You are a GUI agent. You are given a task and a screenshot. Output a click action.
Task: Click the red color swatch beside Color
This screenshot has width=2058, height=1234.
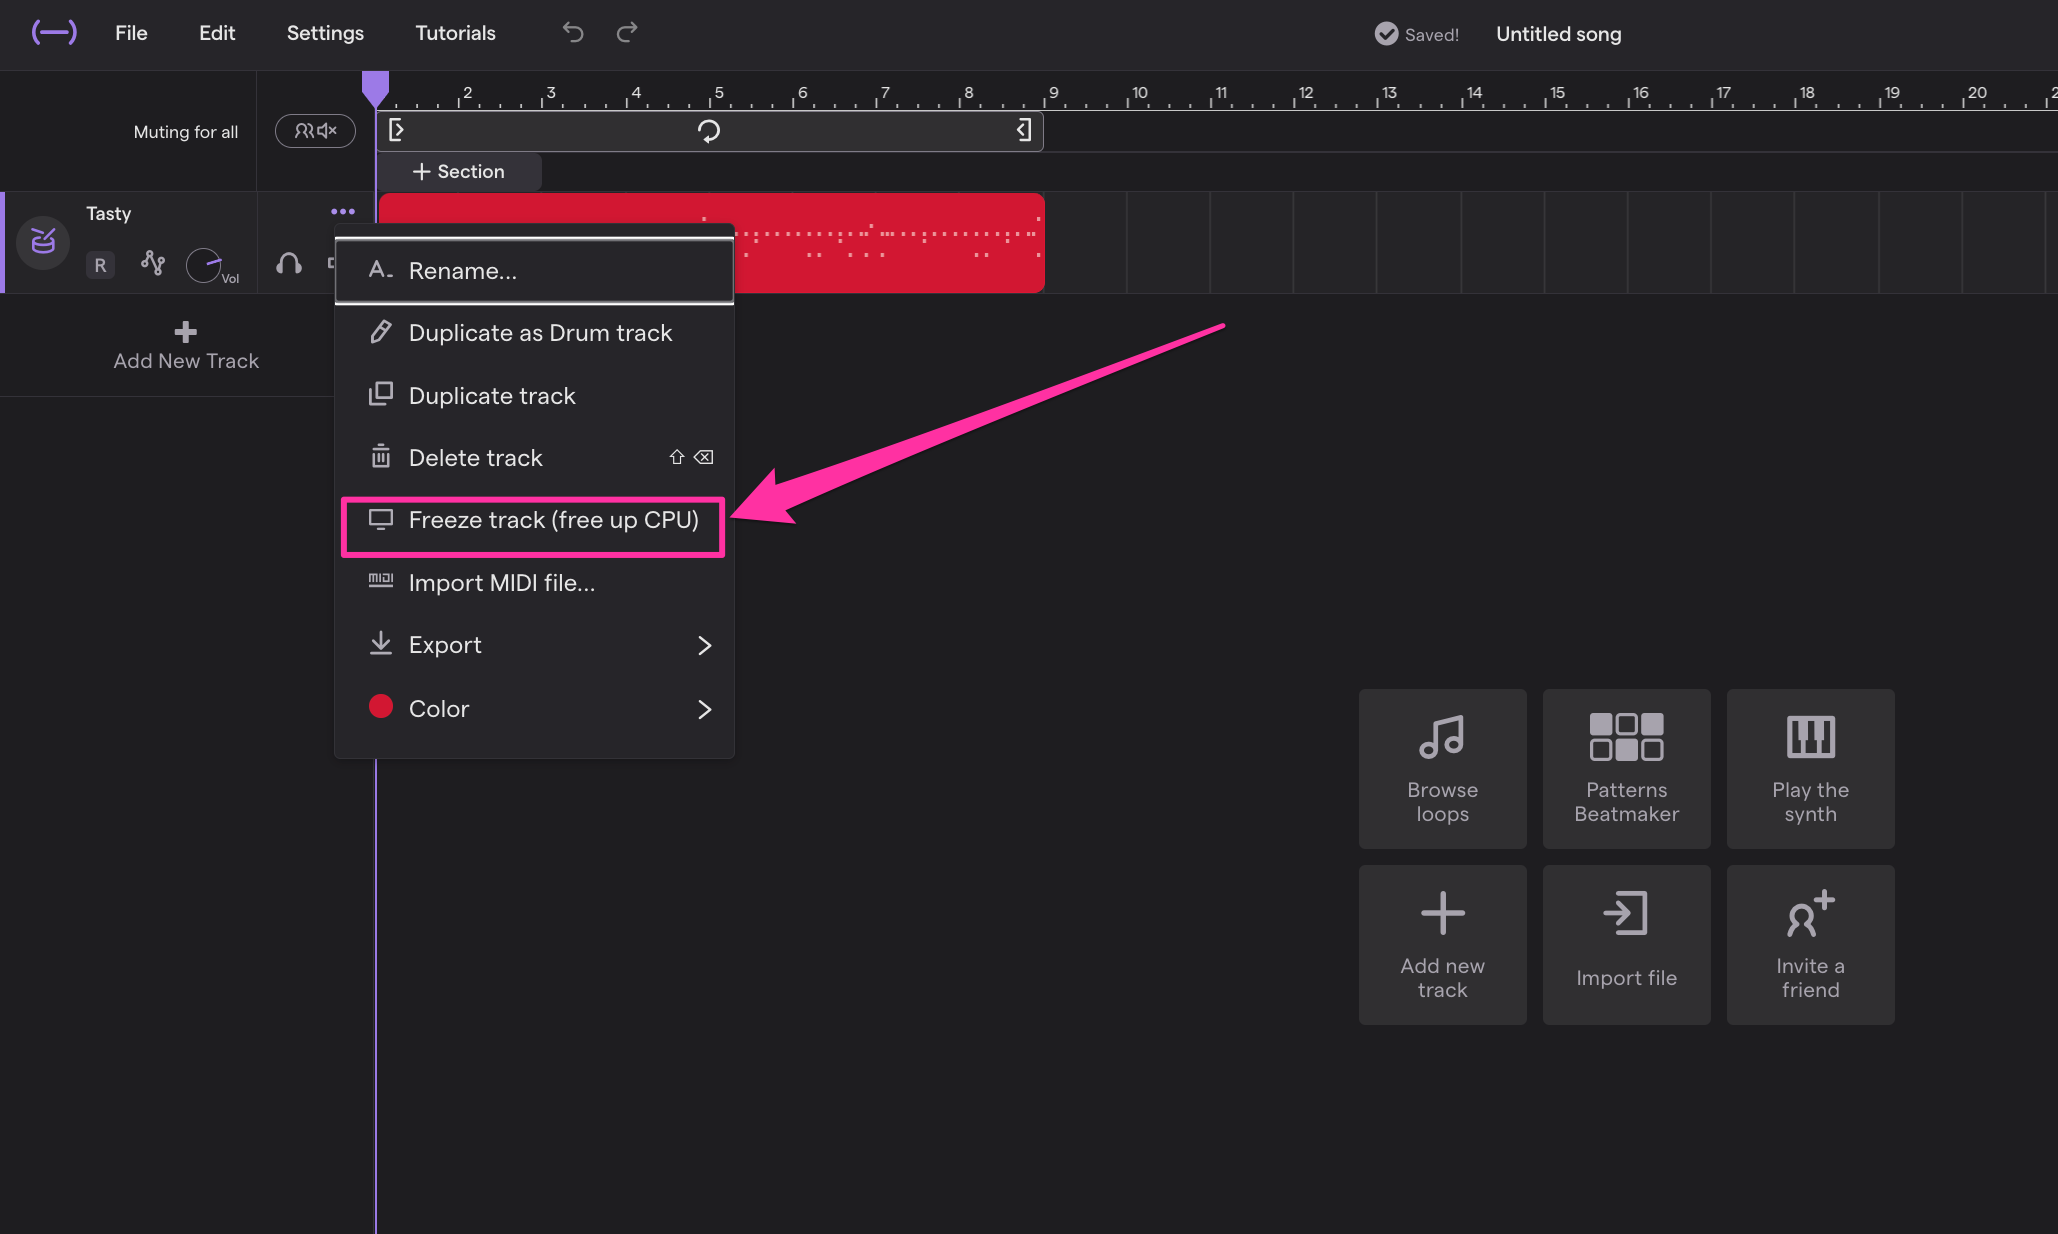[x=380, y=707]
